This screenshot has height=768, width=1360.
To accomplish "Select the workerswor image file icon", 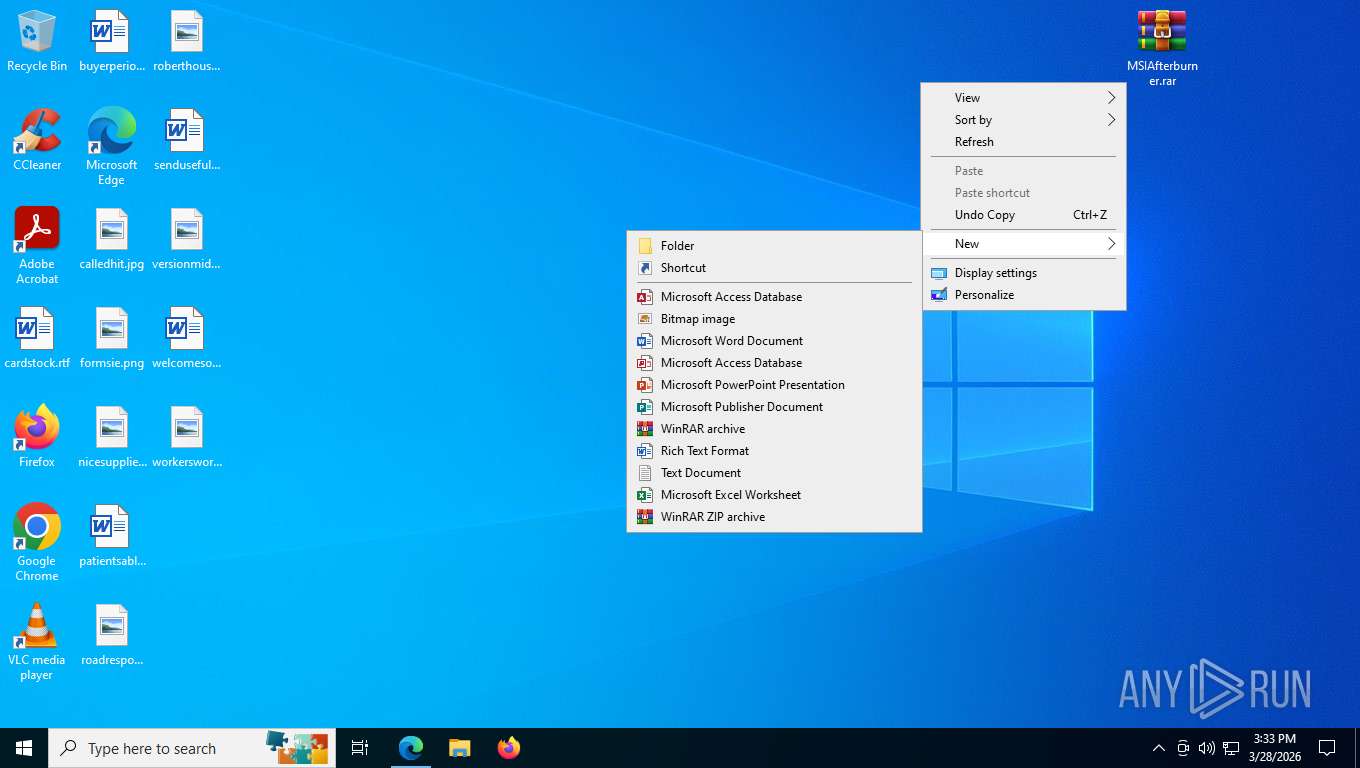I will click(x=187, y=437).
